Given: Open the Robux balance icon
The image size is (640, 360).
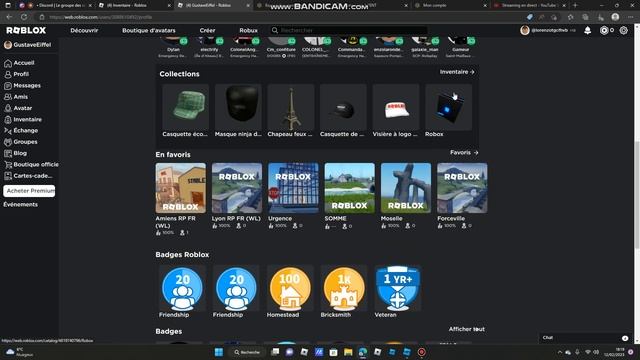Looking at the screenshot, I should coord(604,30).
